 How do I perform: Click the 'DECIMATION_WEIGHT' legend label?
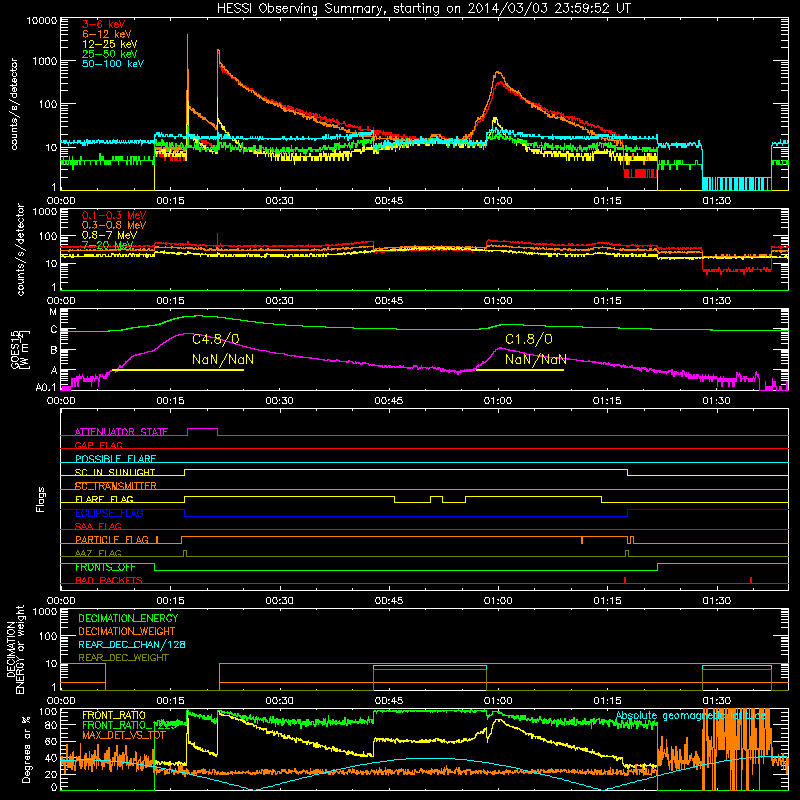click(x=127, y=631)
